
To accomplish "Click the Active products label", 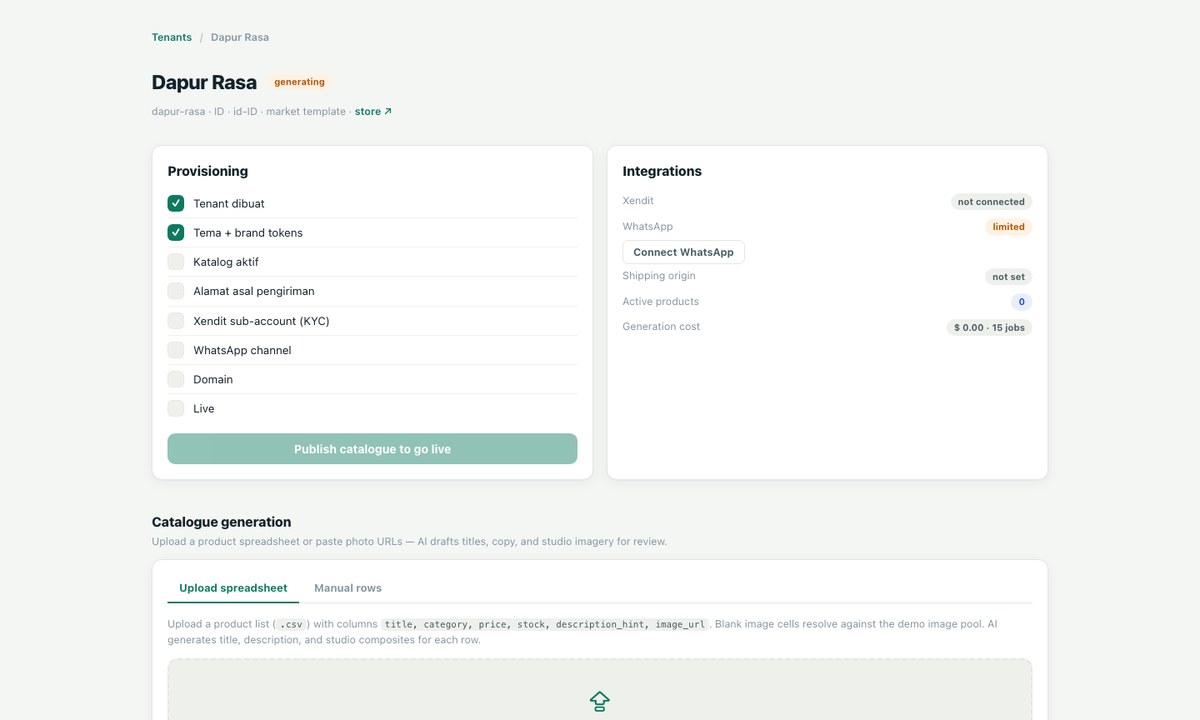I will 661,301.
